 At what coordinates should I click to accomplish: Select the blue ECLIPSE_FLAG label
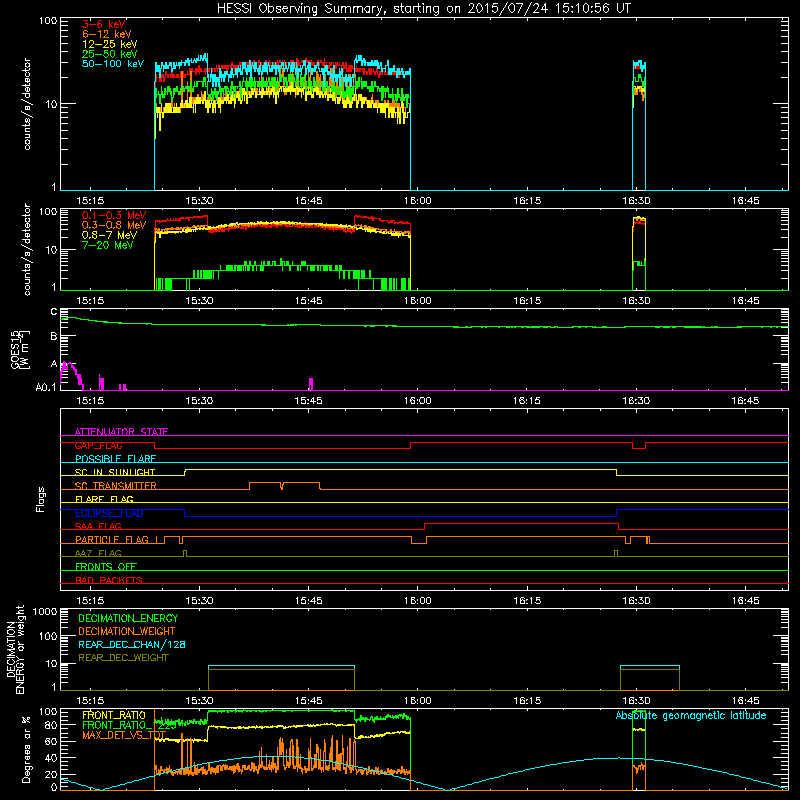coord(109,513)
